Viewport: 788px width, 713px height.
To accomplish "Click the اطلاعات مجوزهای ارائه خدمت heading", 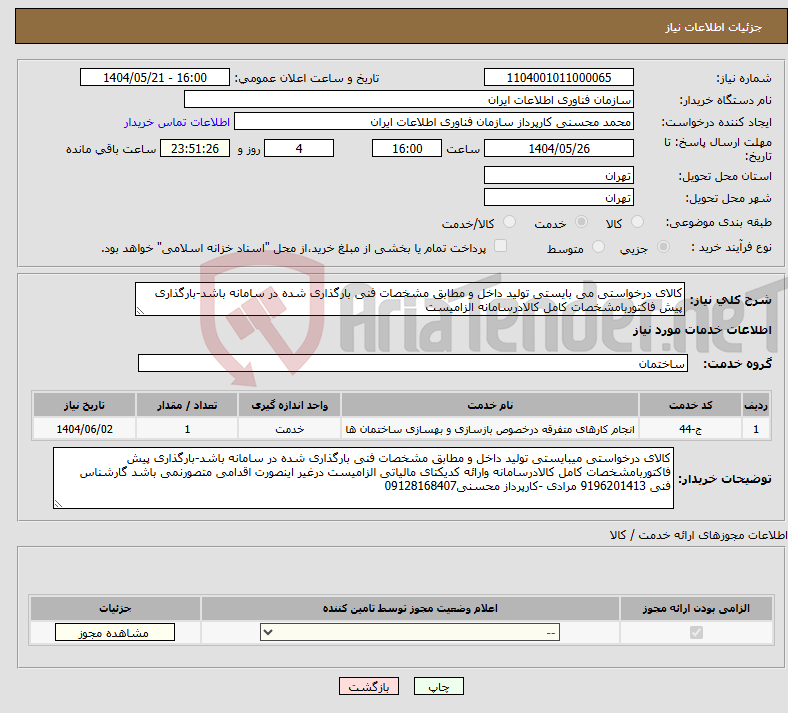I will pyautogui.click(x=699, y=535).
